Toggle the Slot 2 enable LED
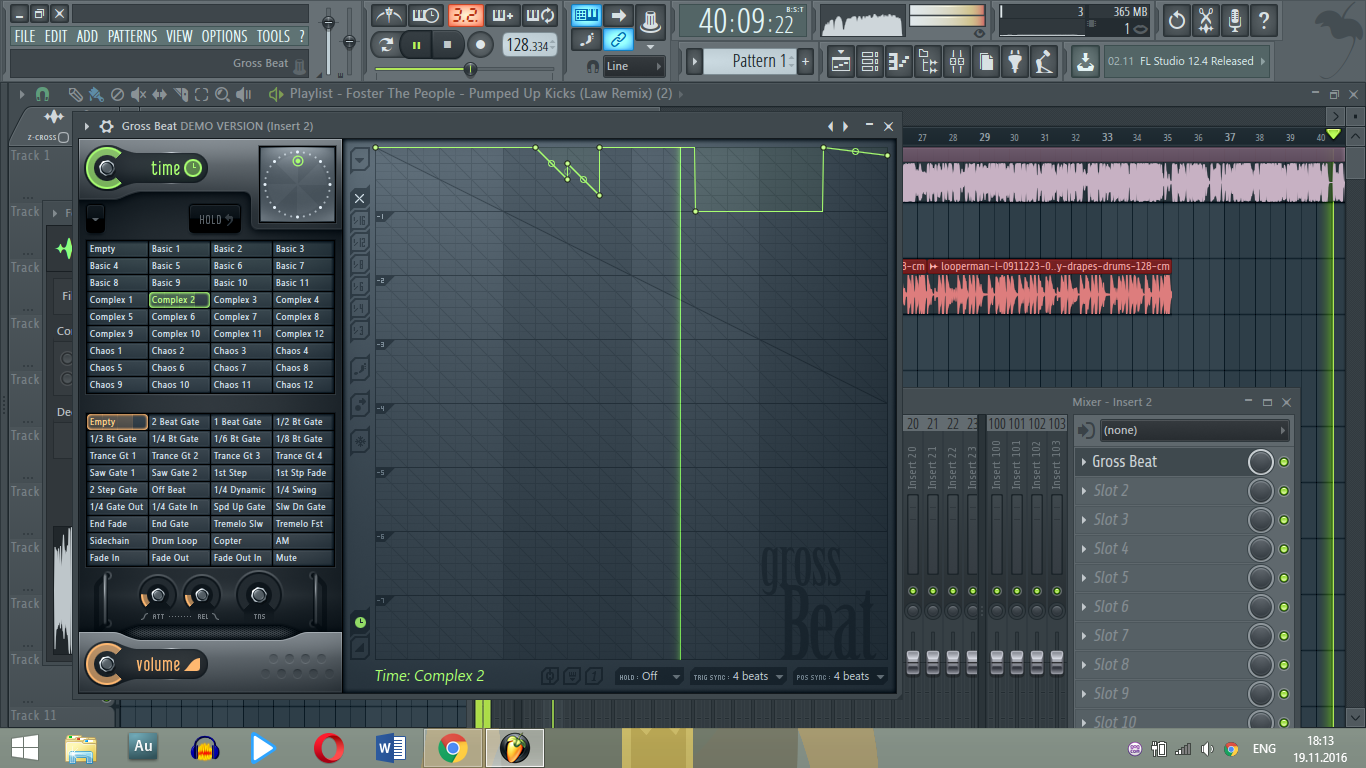This screenshot has height=768, width=1366. [x=1284, y=491]
